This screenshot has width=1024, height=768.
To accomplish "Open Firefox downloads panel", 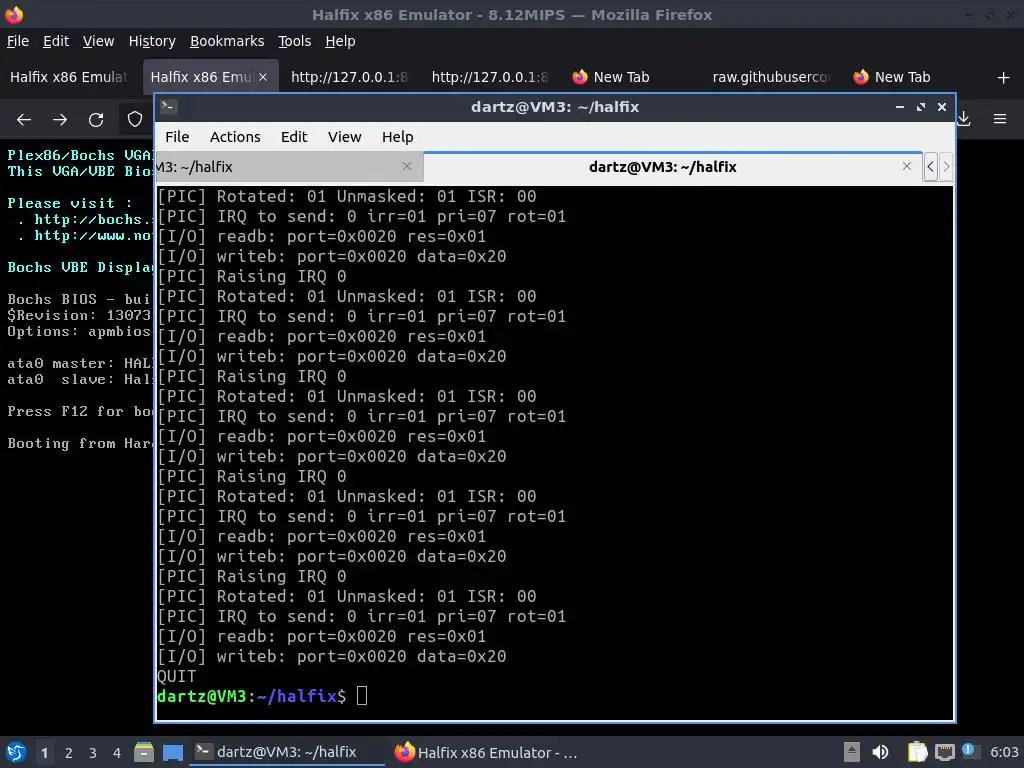I will 964,119.
